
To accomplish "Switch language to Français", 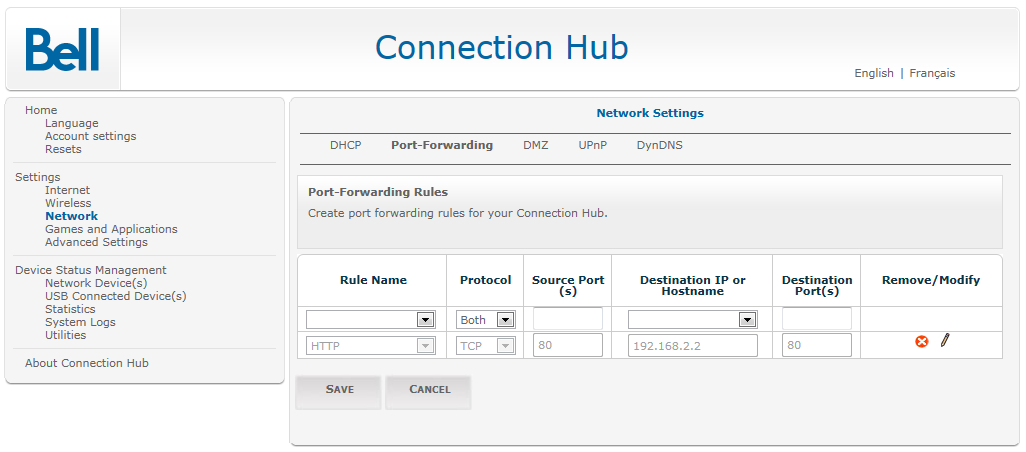I will pos(932,73).
